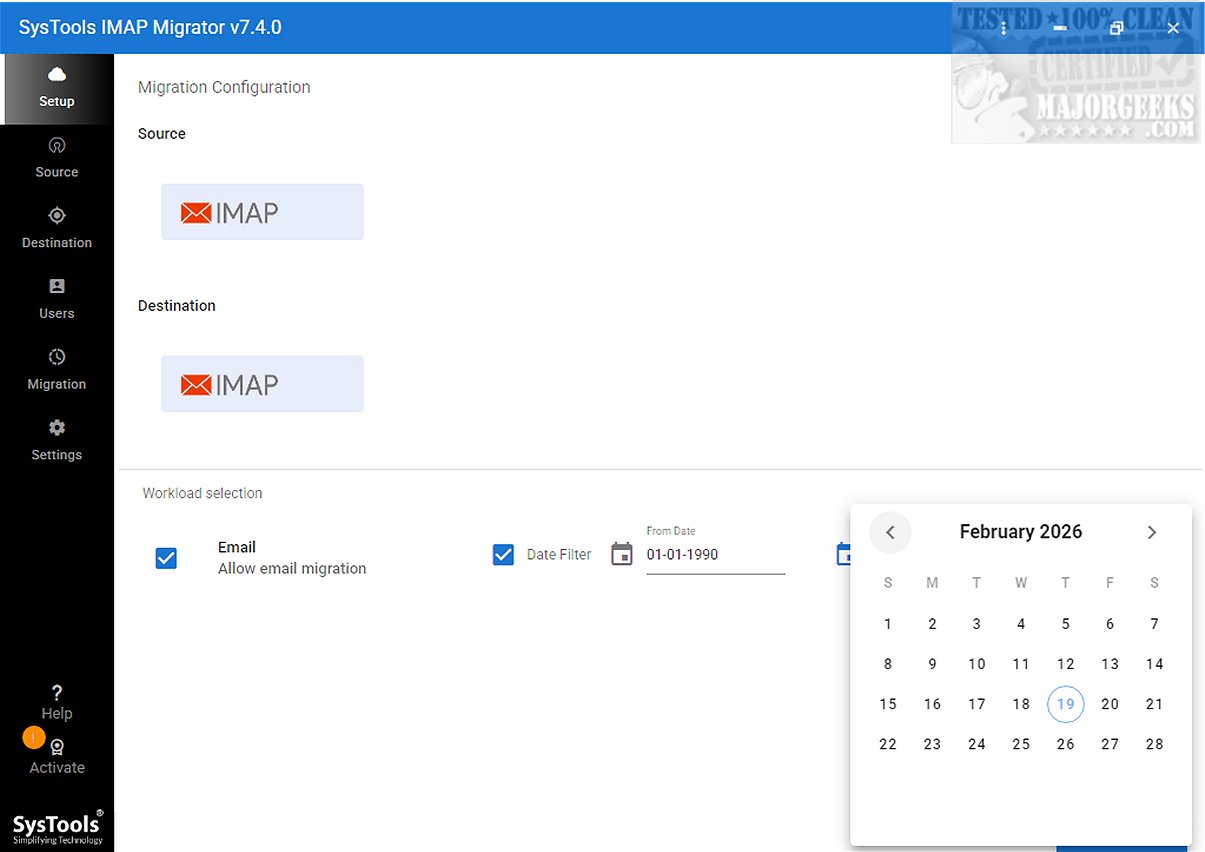Click Activate license icon

[57, 757]
